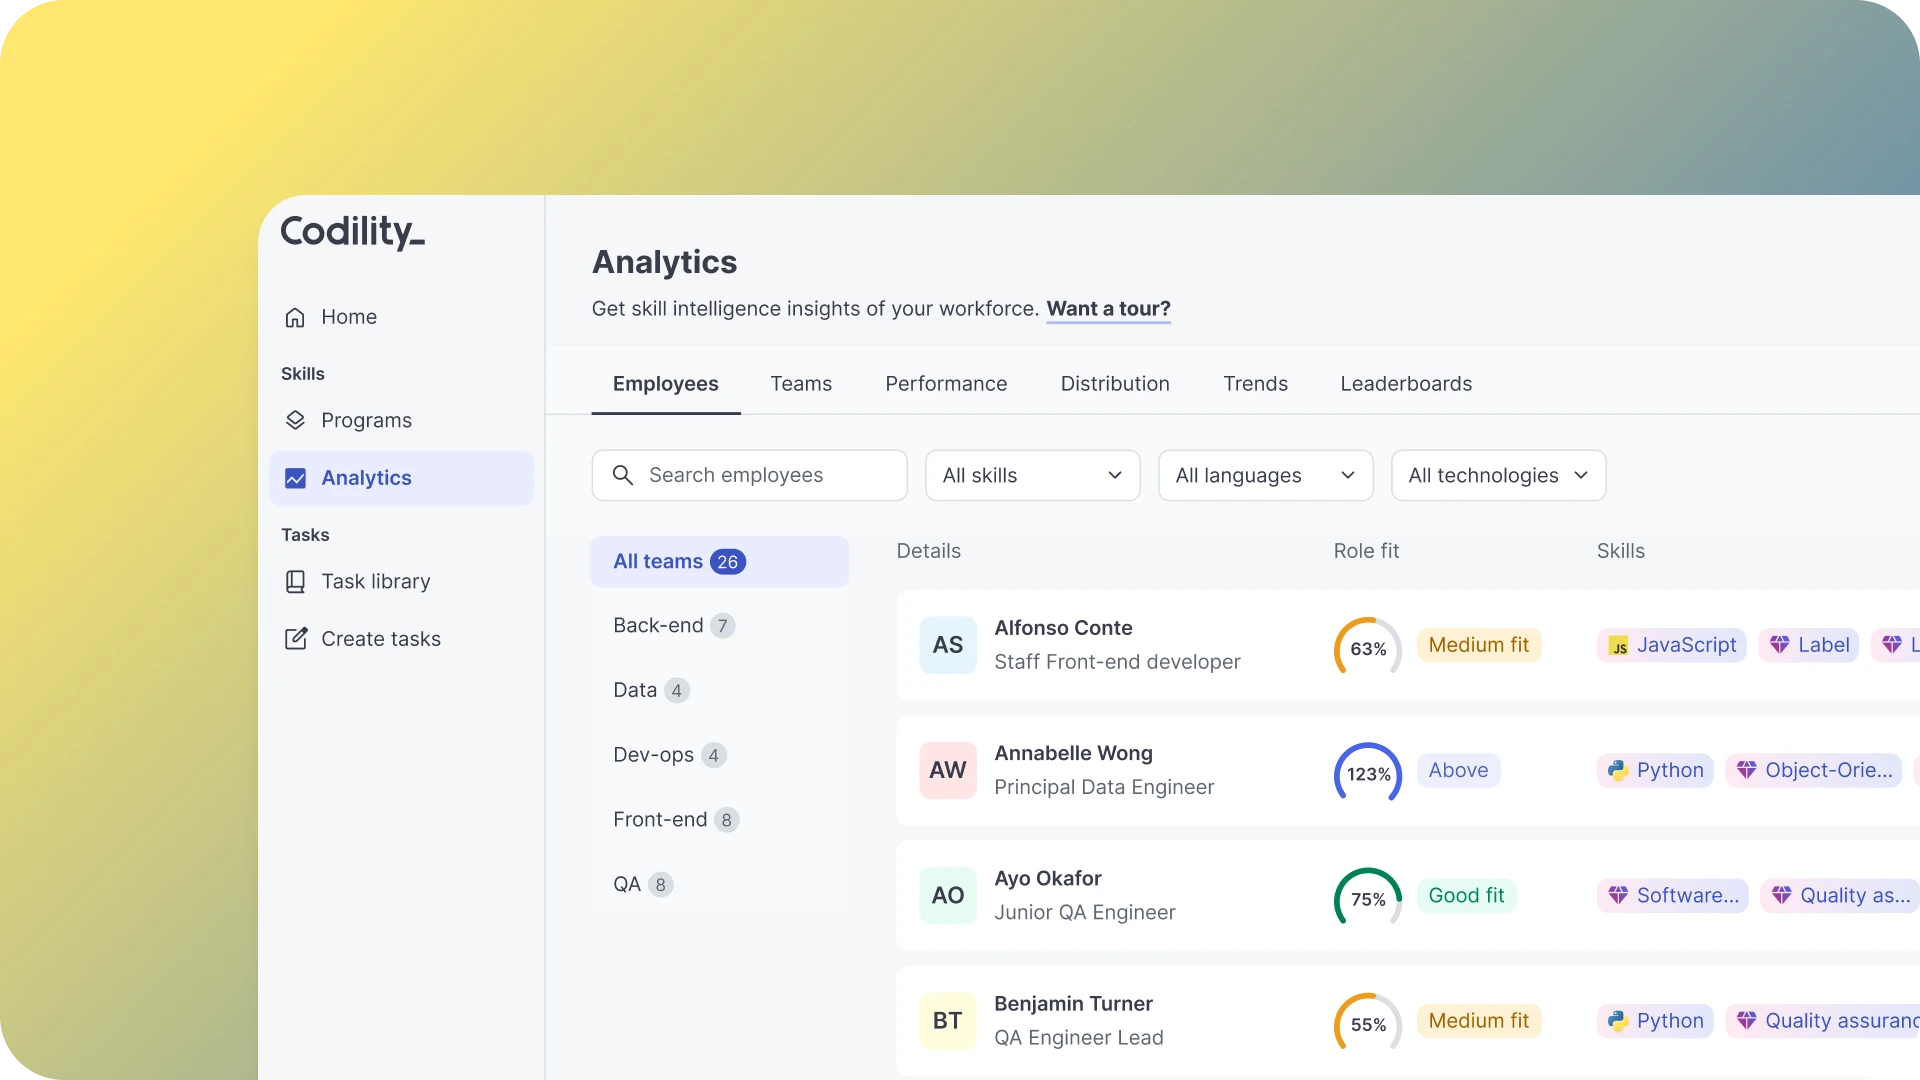
Task: Click Annabelle Wong's Python skill tag
Action: point(1655,770)
